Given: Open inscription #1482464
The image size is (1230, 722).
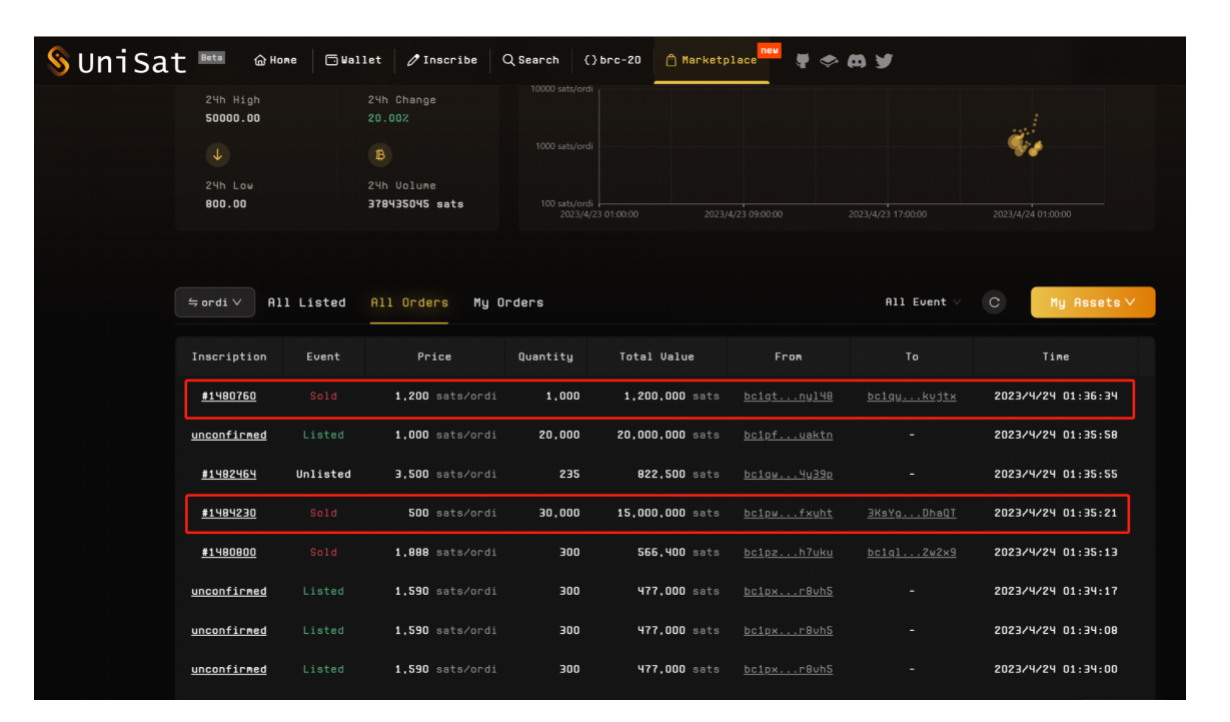Looking at the screenshot, I should coord(229,474).
